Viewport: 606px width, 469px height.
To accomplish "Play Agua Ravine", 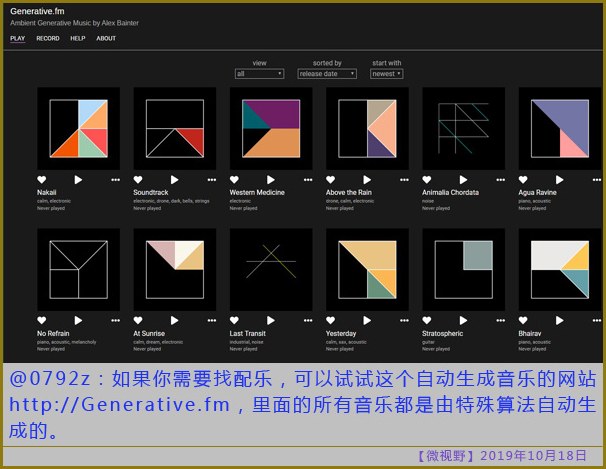I will 560,180.
